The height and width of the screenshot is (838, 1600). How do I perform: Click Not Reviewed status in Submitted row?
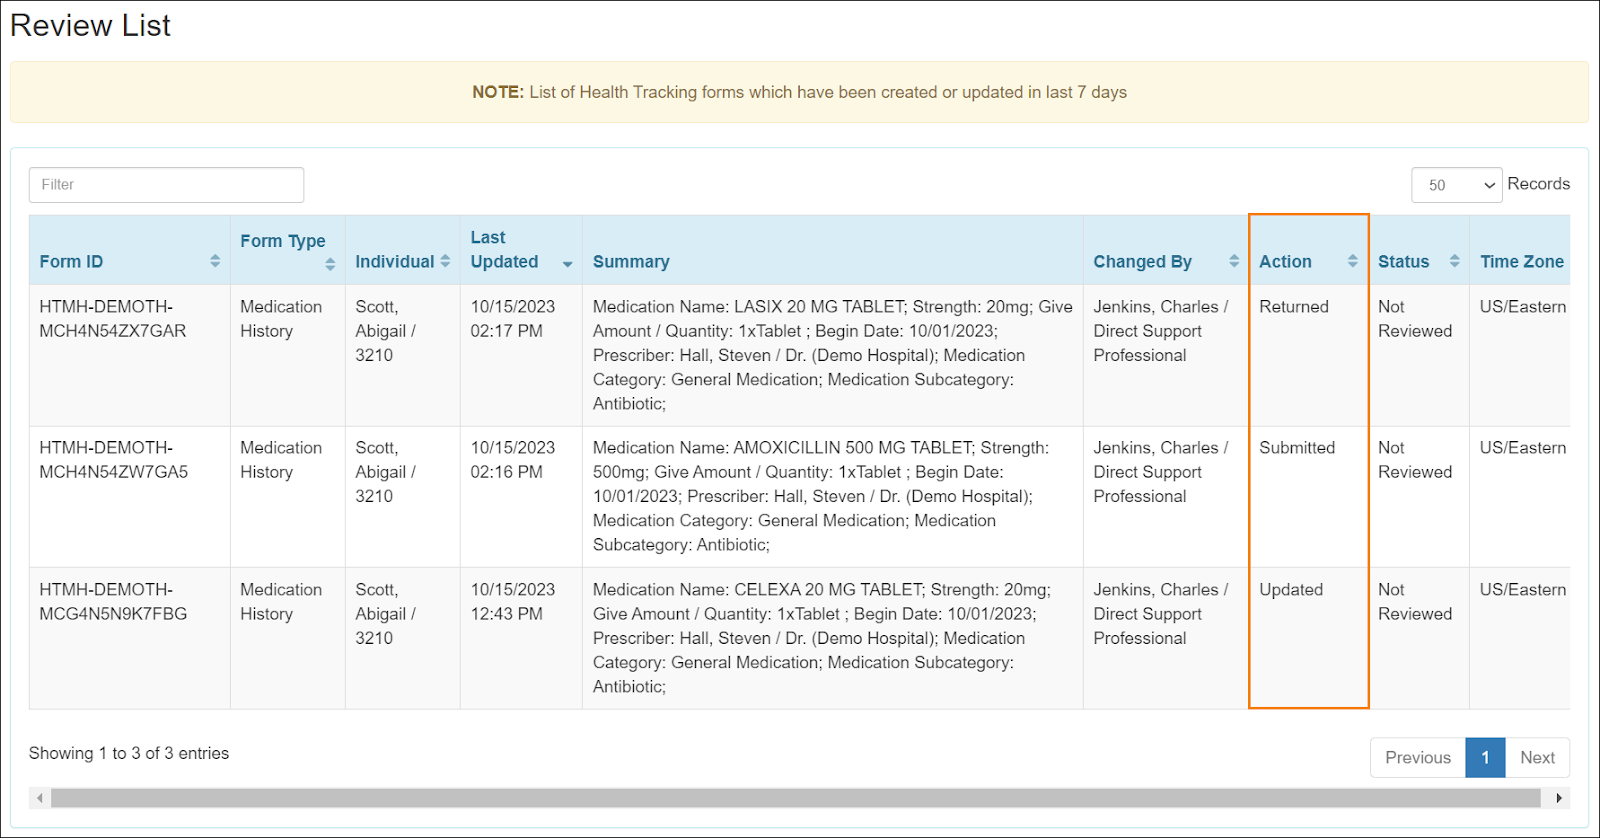[1415, 460]
